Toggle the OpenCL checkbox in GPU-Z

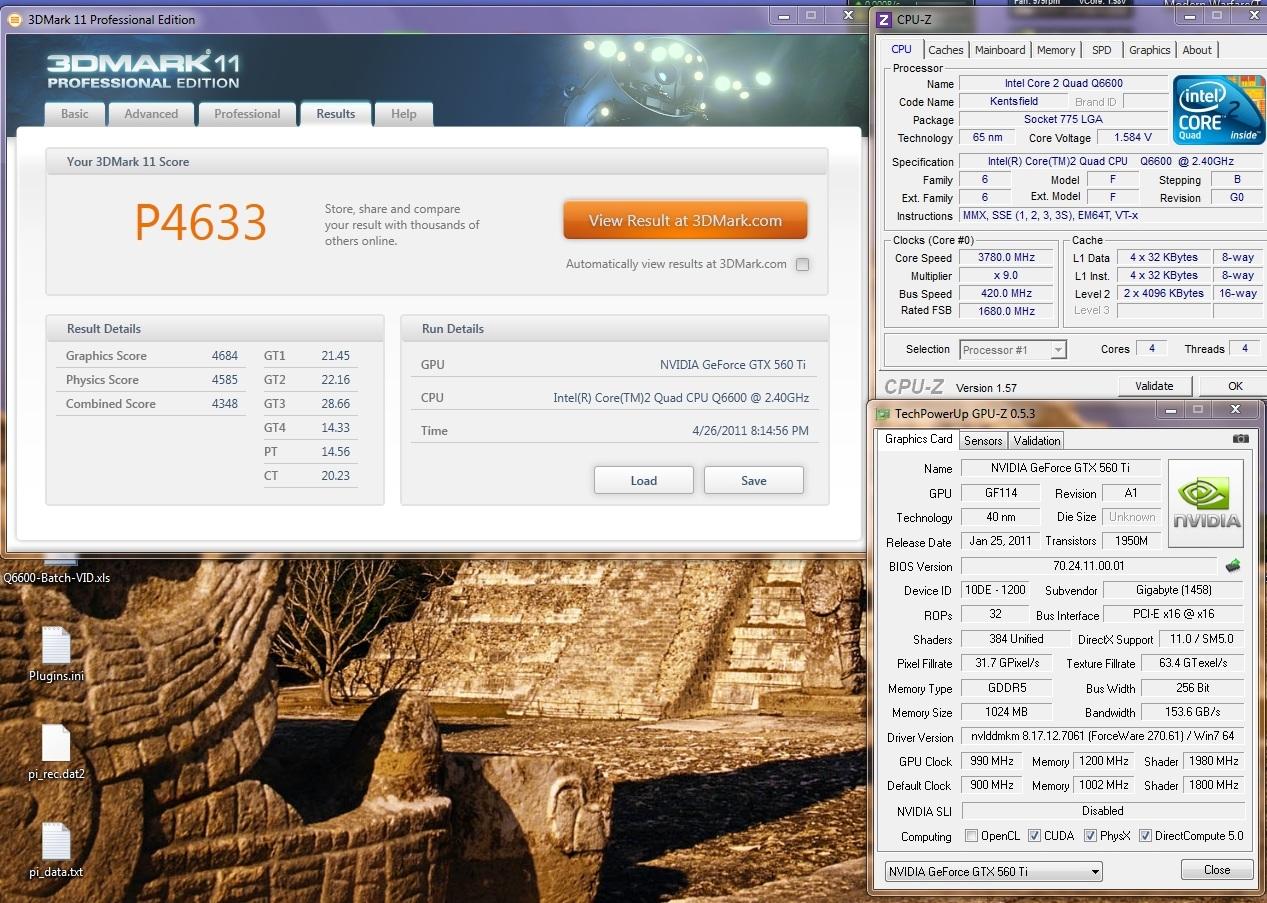971,836
